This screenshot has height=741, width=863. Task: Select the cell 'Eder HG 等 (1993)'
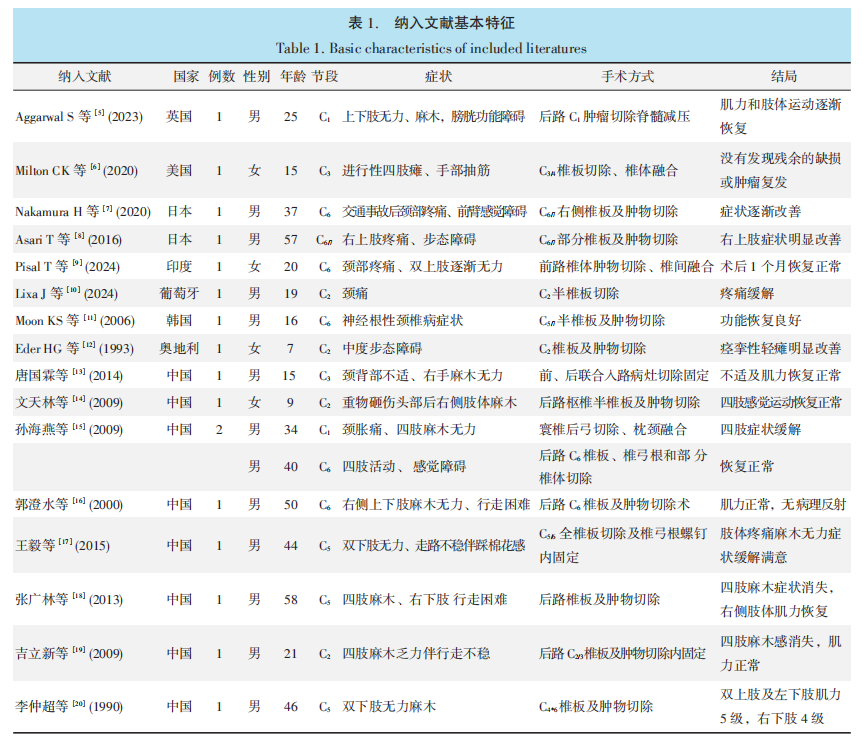74,348
